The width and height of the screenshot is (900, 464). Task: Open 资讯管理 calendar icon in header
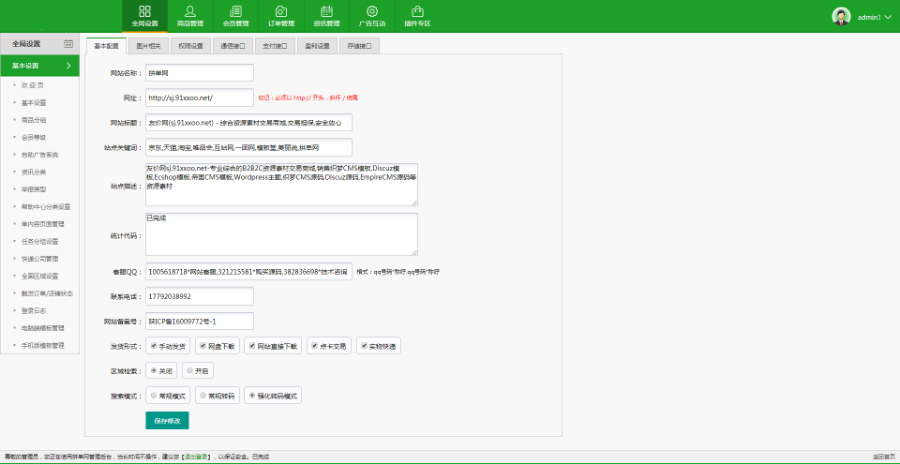click(x=326, y=11)
